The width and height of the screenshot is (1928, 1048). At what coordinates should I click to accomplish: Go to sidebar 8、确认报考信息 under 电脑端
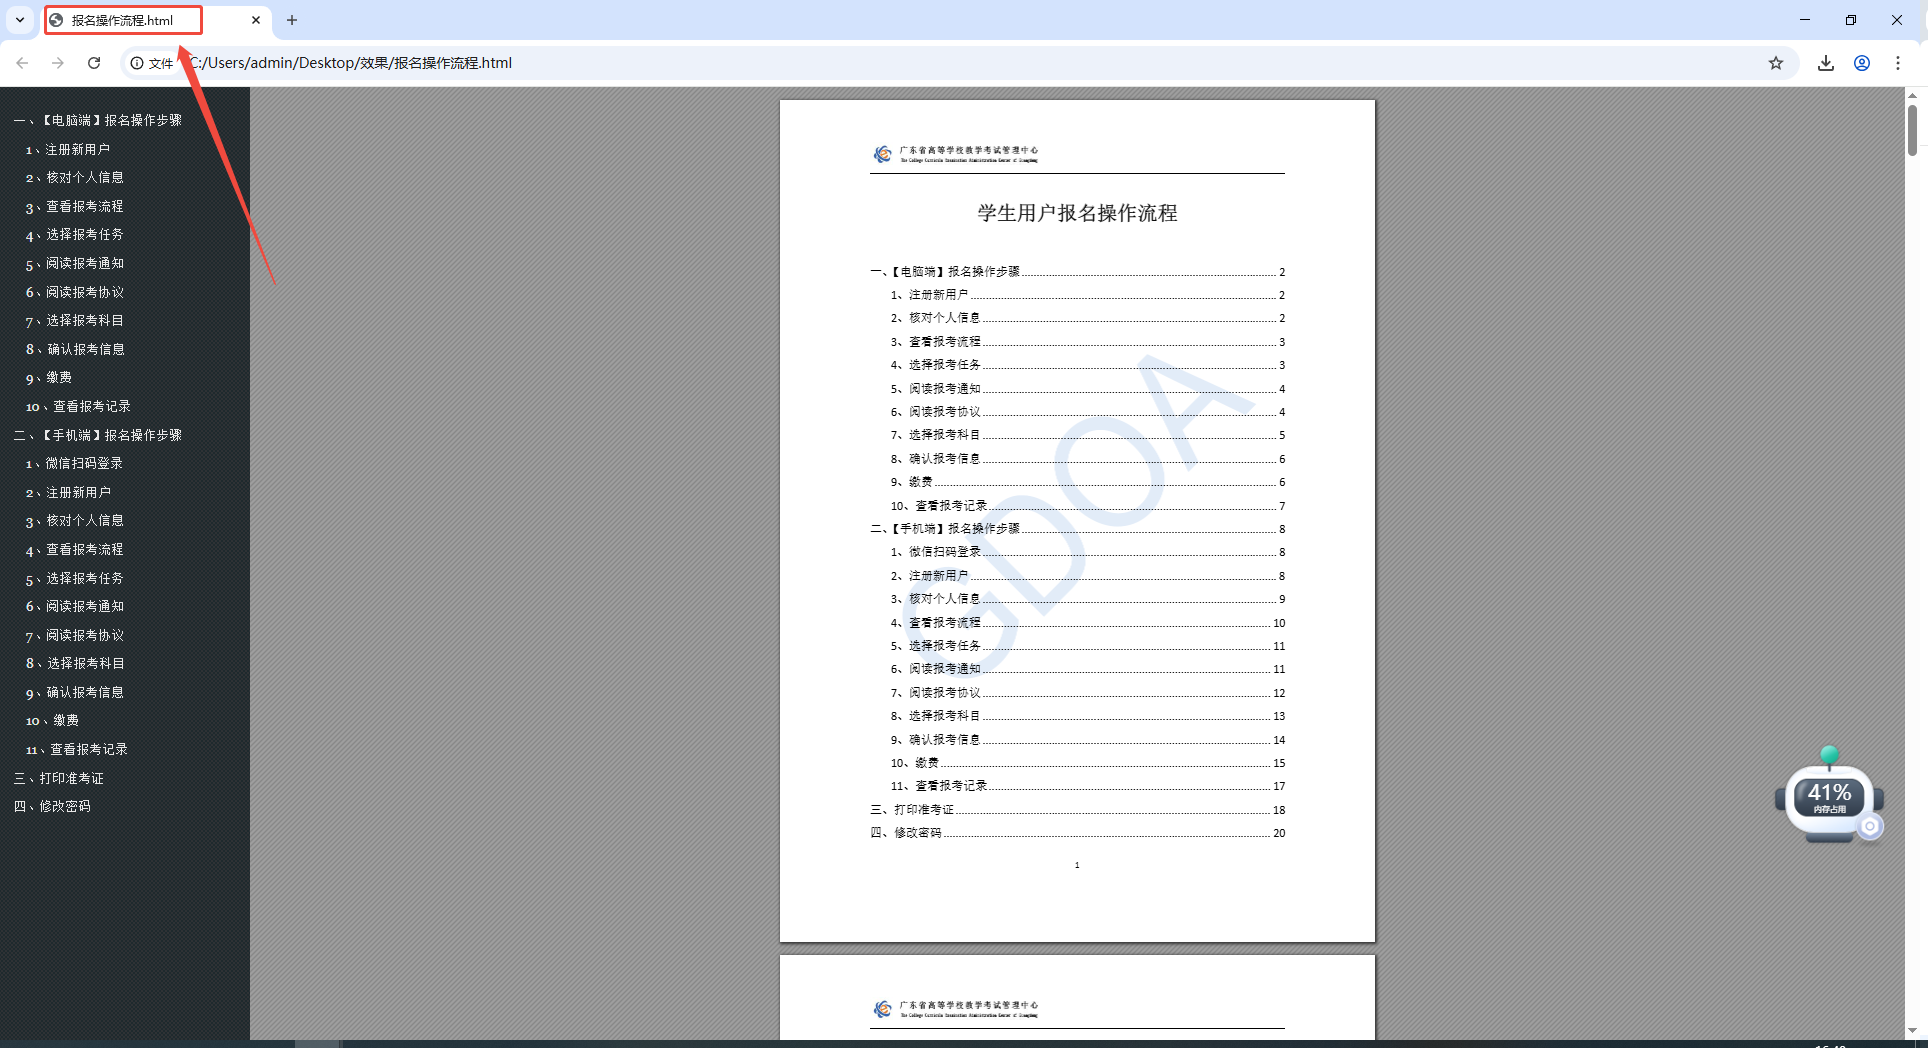(x=75, y=349)
